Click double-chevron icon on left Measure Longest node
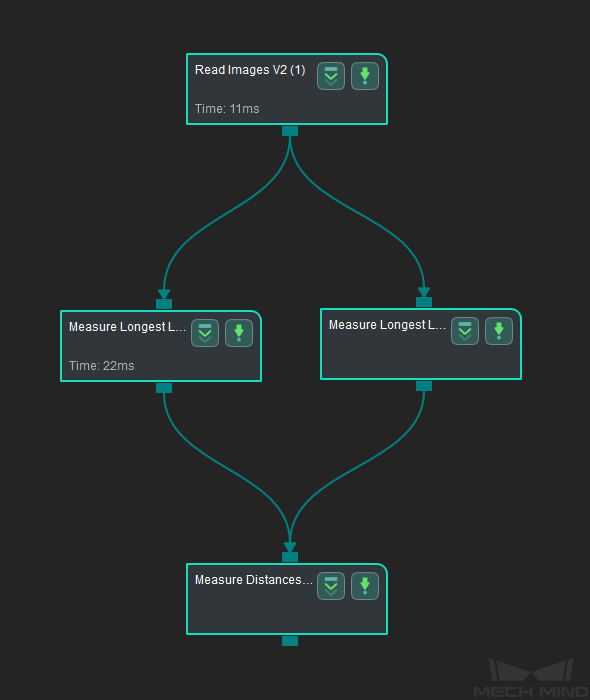This screenshot has height=700, width=590. [205, 333]
